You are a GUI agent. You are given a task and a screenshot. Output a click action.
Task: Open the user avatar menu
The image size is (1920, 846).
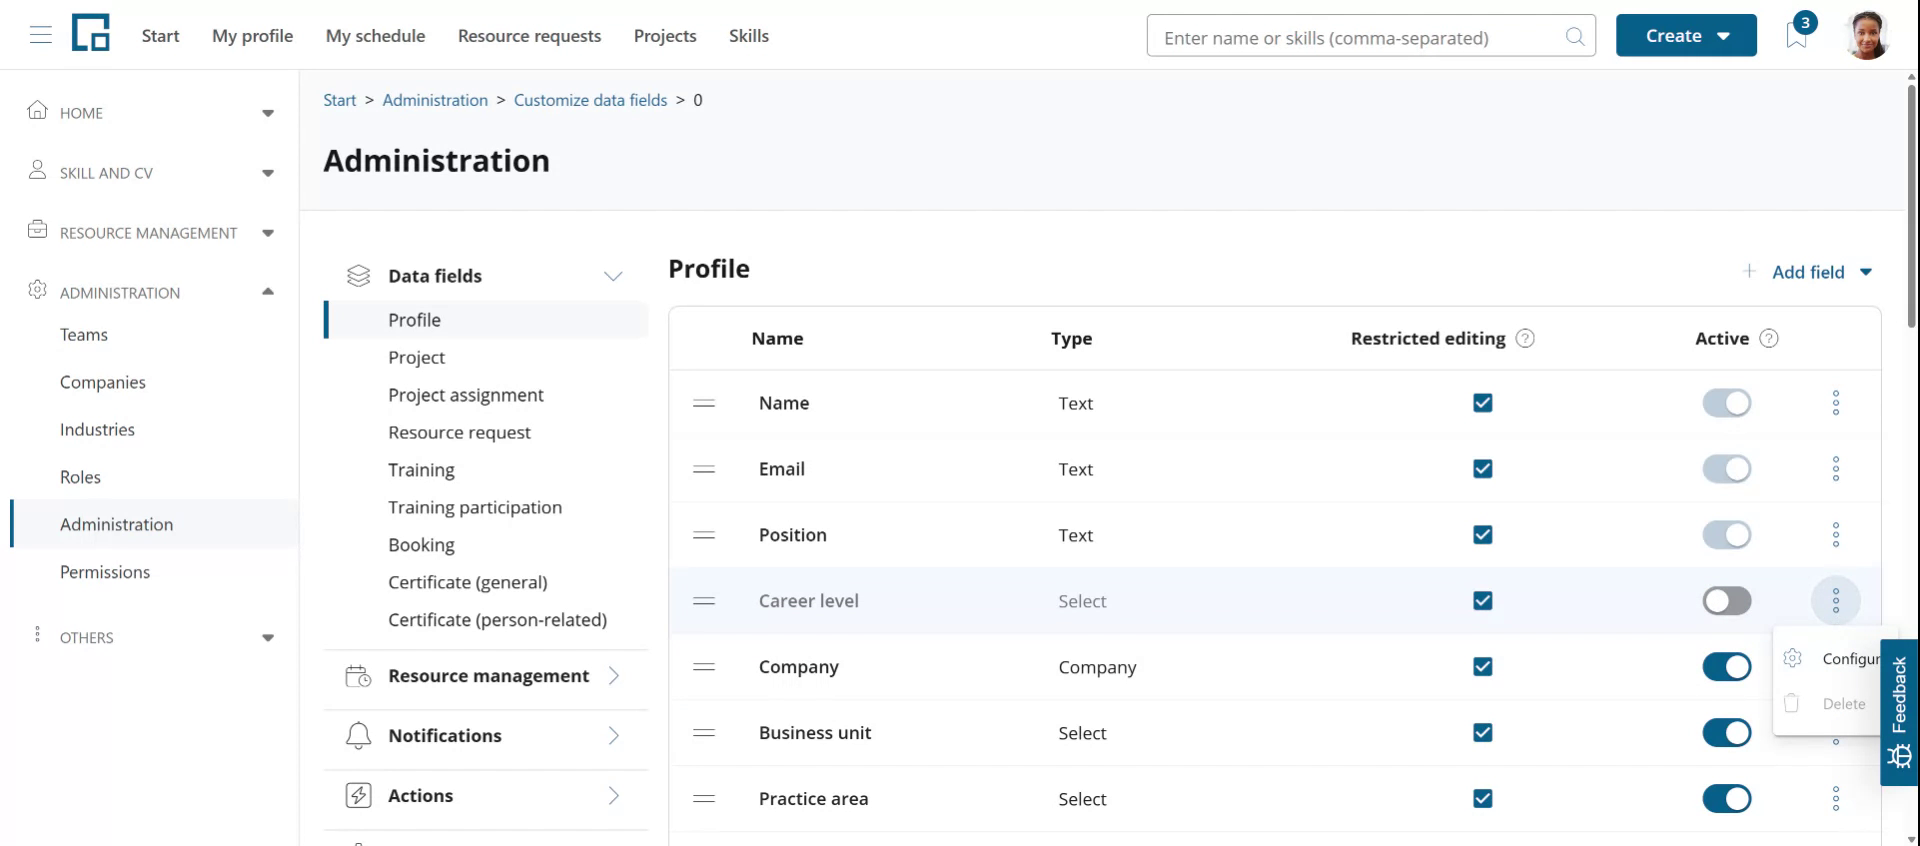coord(1867,35)
